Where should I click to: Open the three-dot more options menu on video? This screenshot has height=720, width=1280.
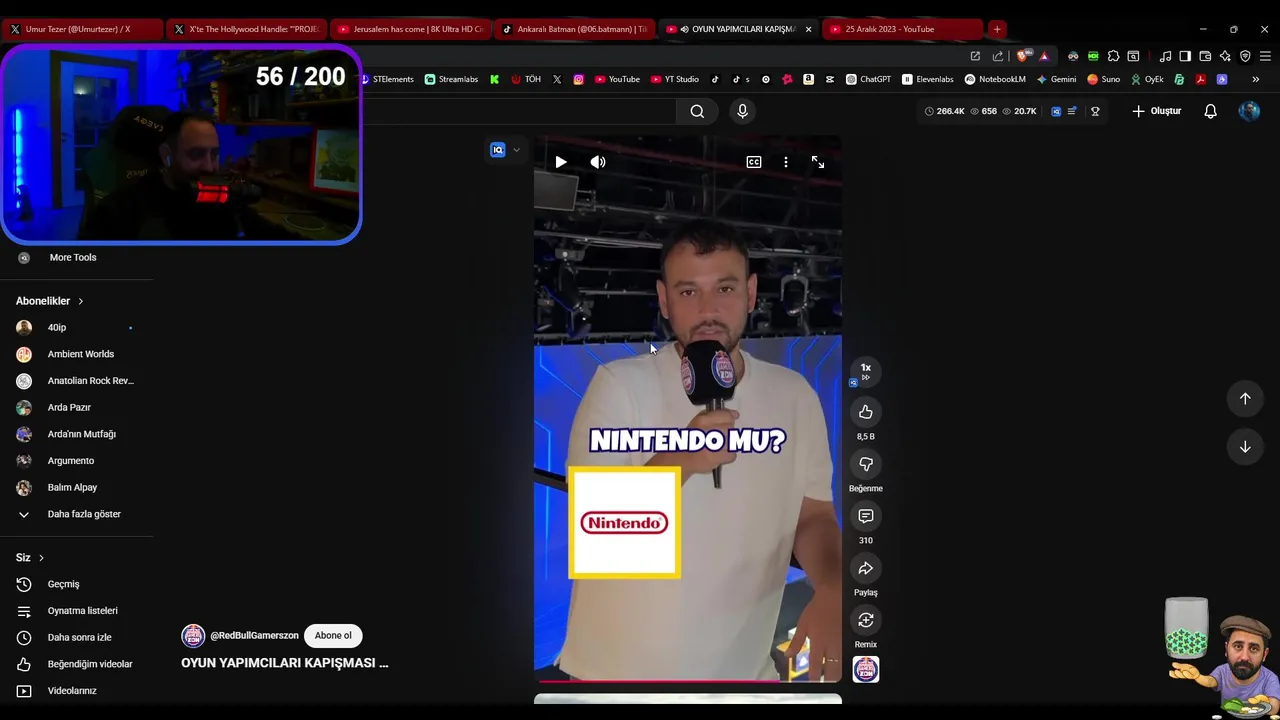[786, 162]
